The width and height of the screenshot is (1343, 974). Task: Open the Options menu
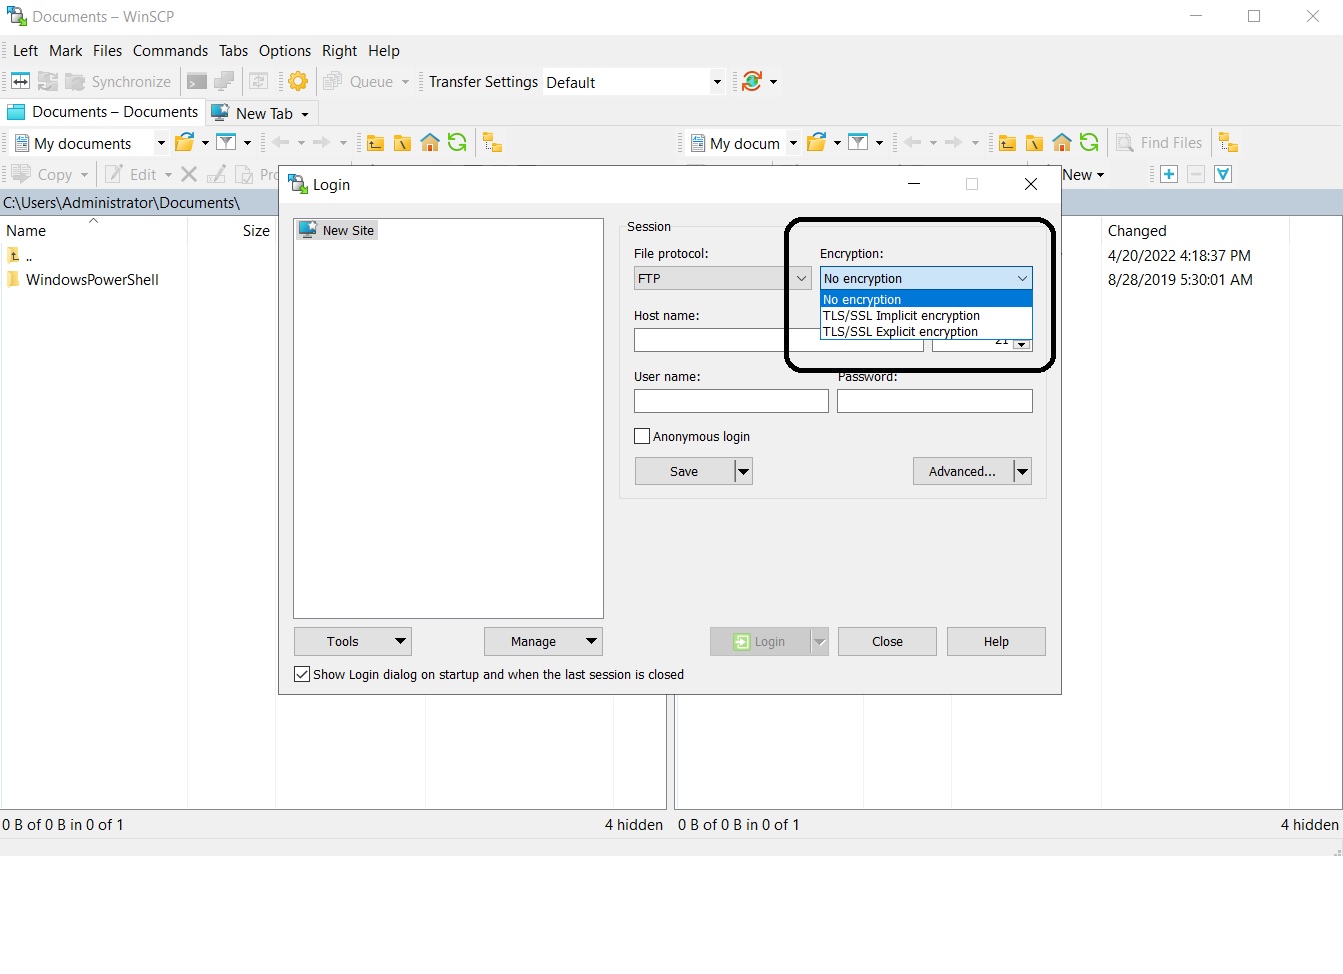coord(285,51)
